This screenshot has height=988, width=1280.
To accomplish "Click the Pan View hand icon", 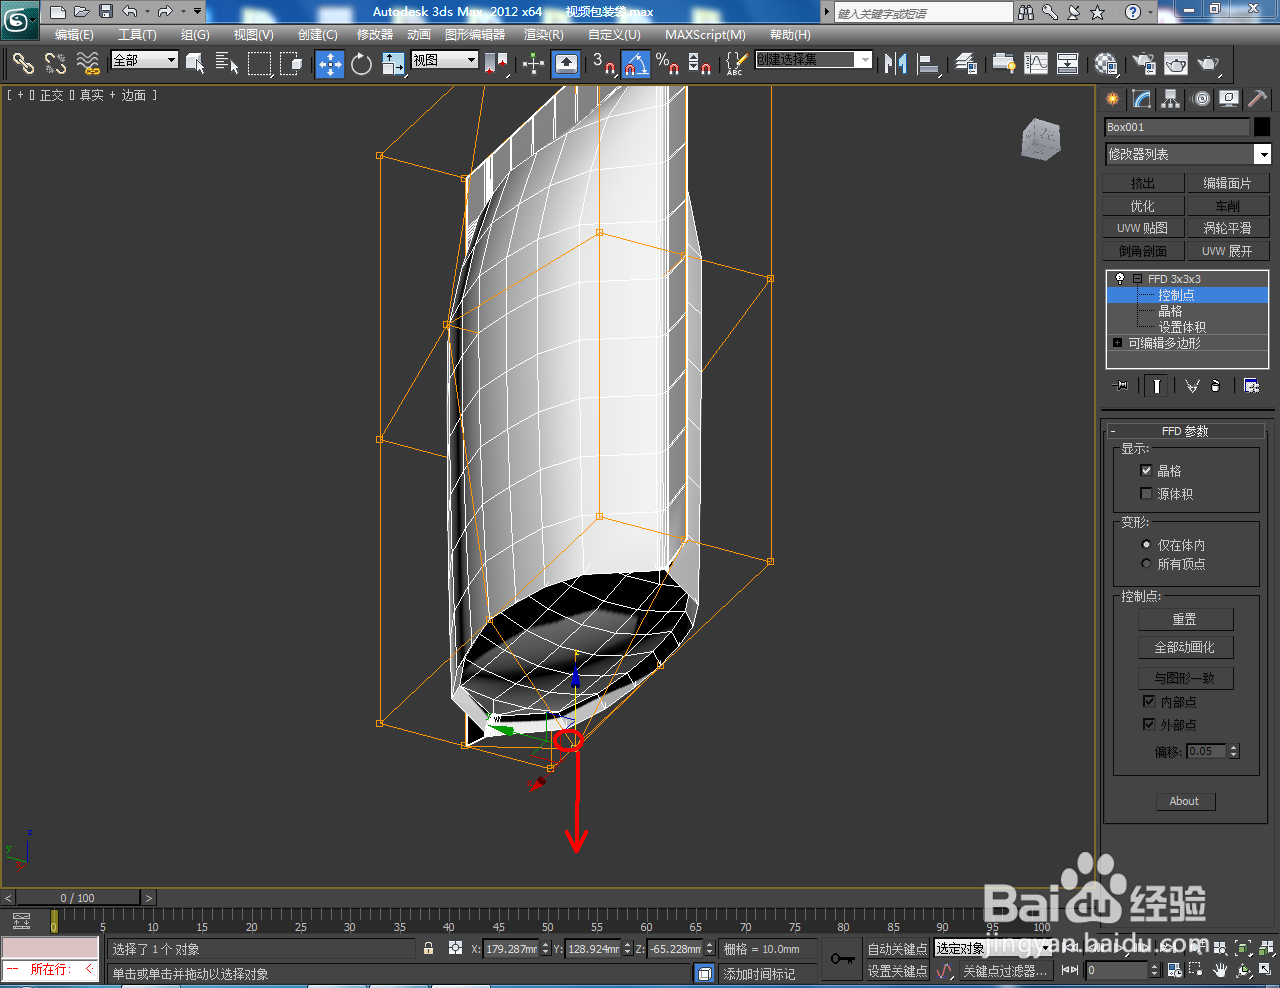I will tap(1221, 970).
